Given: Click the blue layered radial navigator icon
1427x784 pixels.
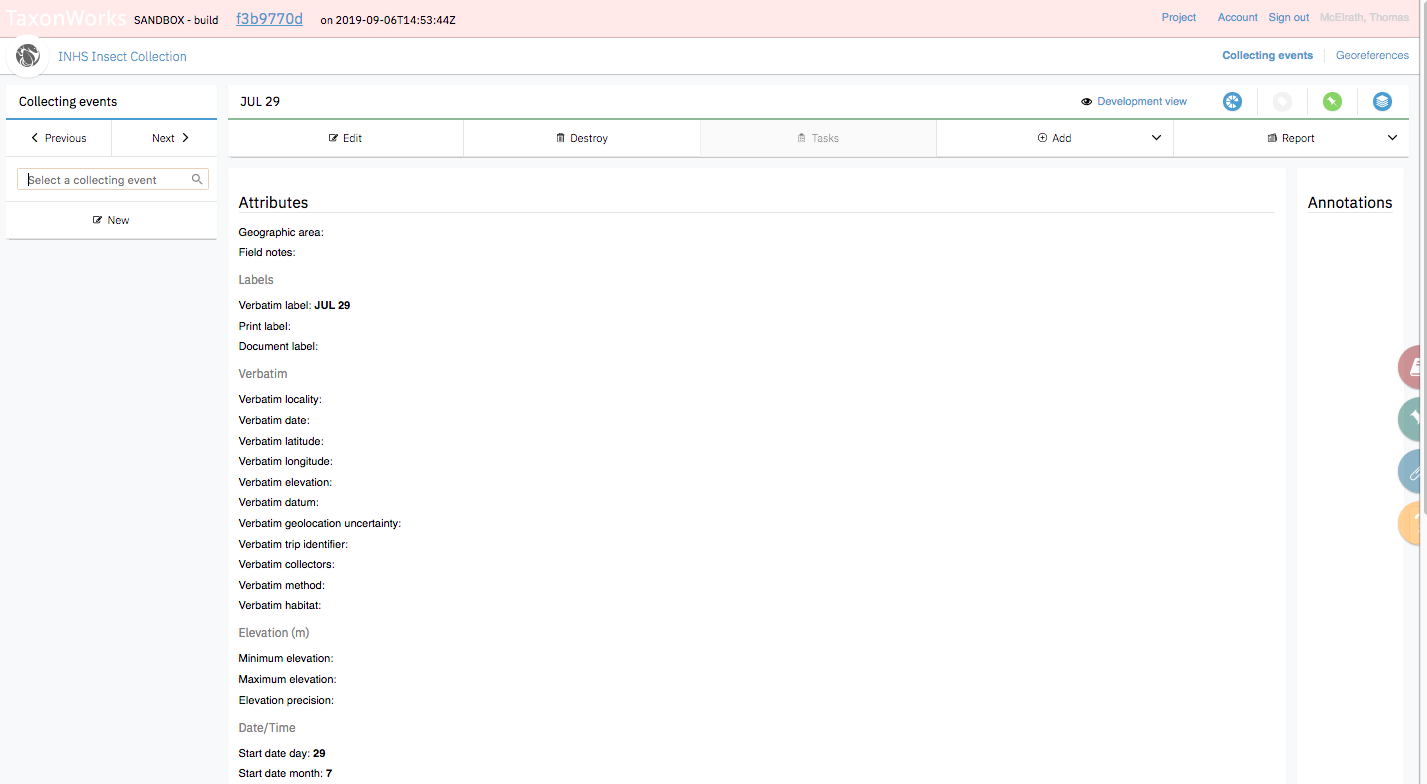Looking at the screenshot, I should 1382,101.
